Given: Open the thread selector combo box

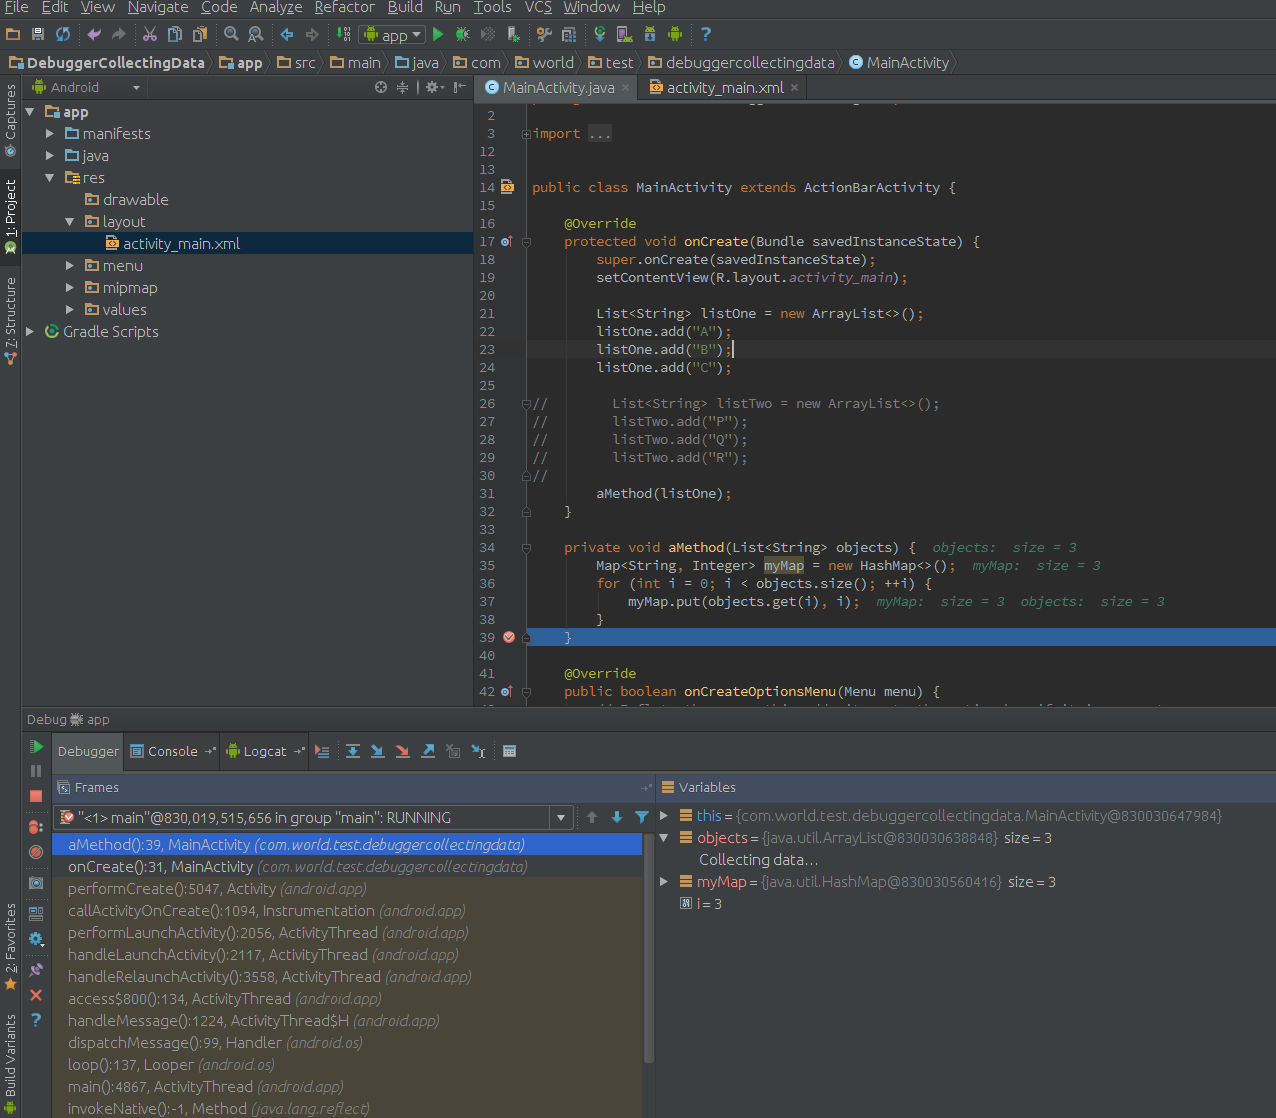Looking at the screenshot, I should click(x=561, y=818).
